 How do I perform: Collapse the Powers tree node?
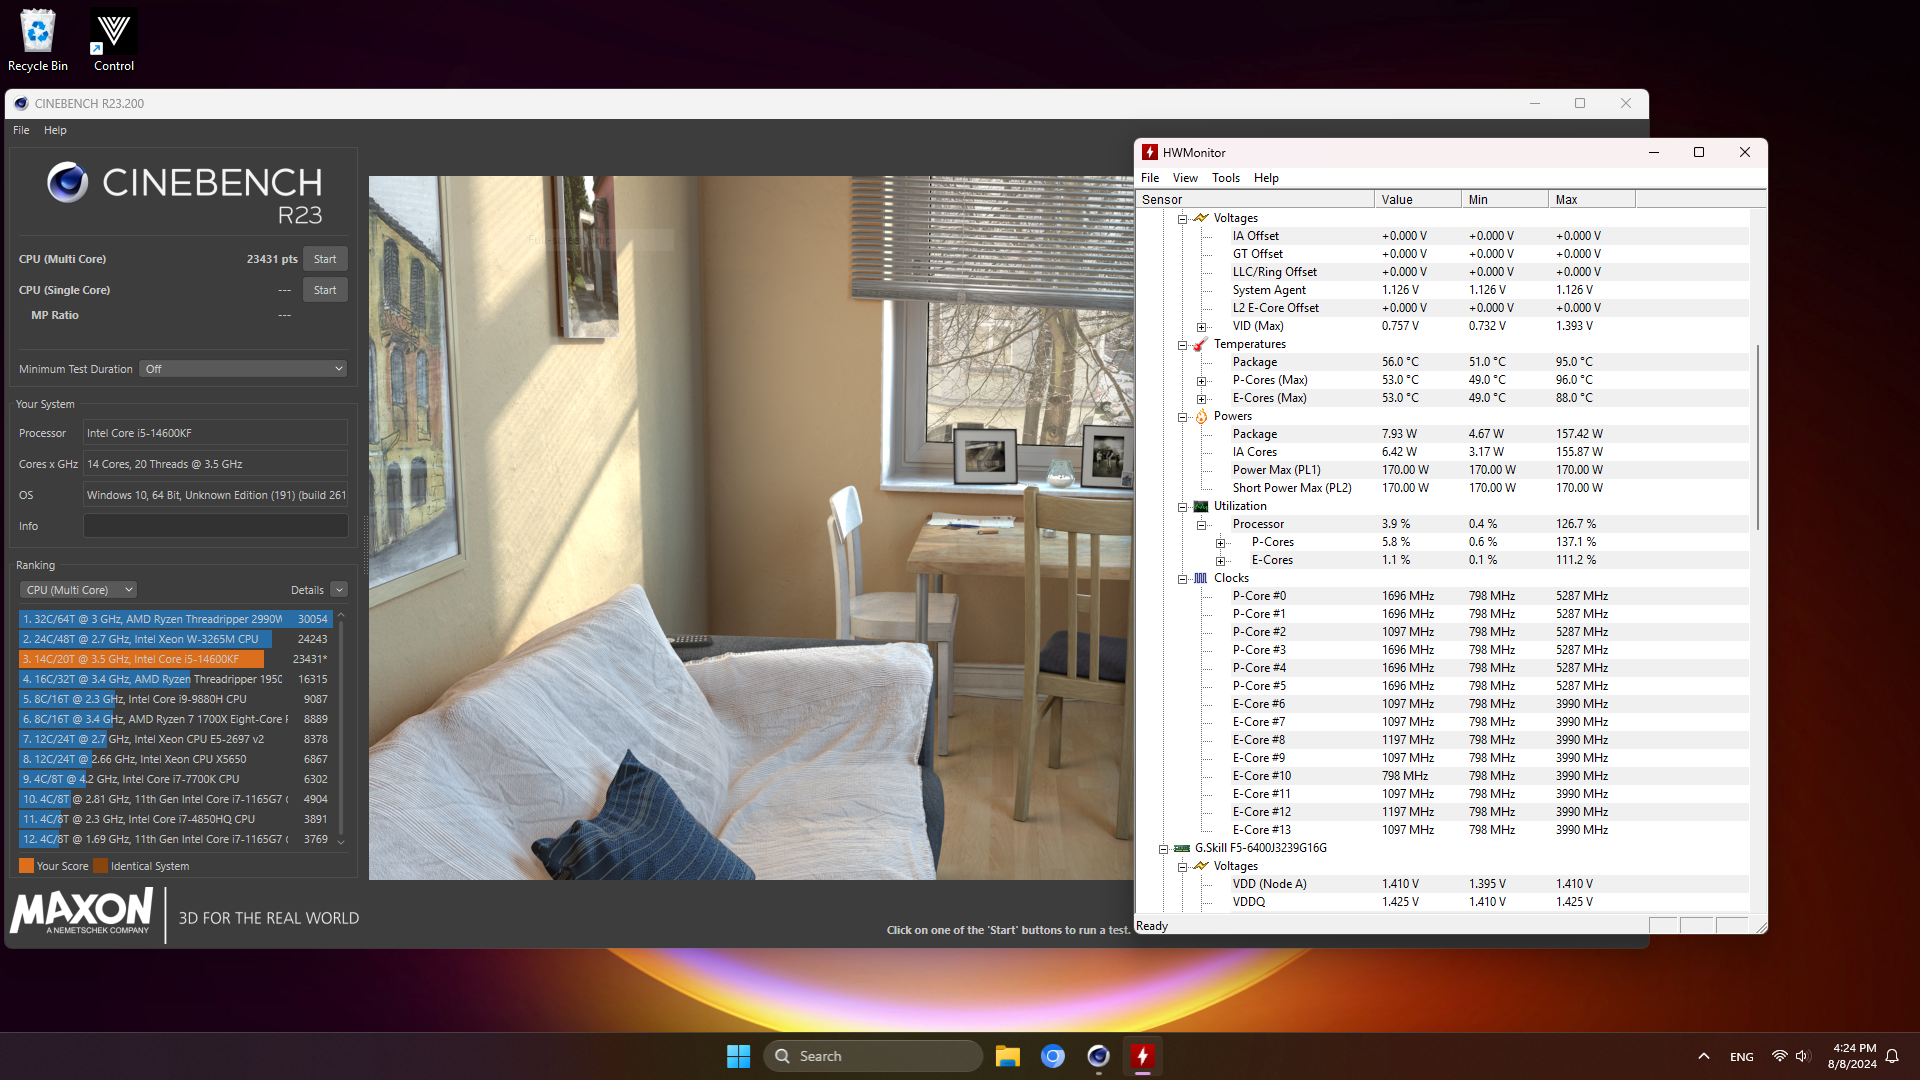tap(1182, 416)
